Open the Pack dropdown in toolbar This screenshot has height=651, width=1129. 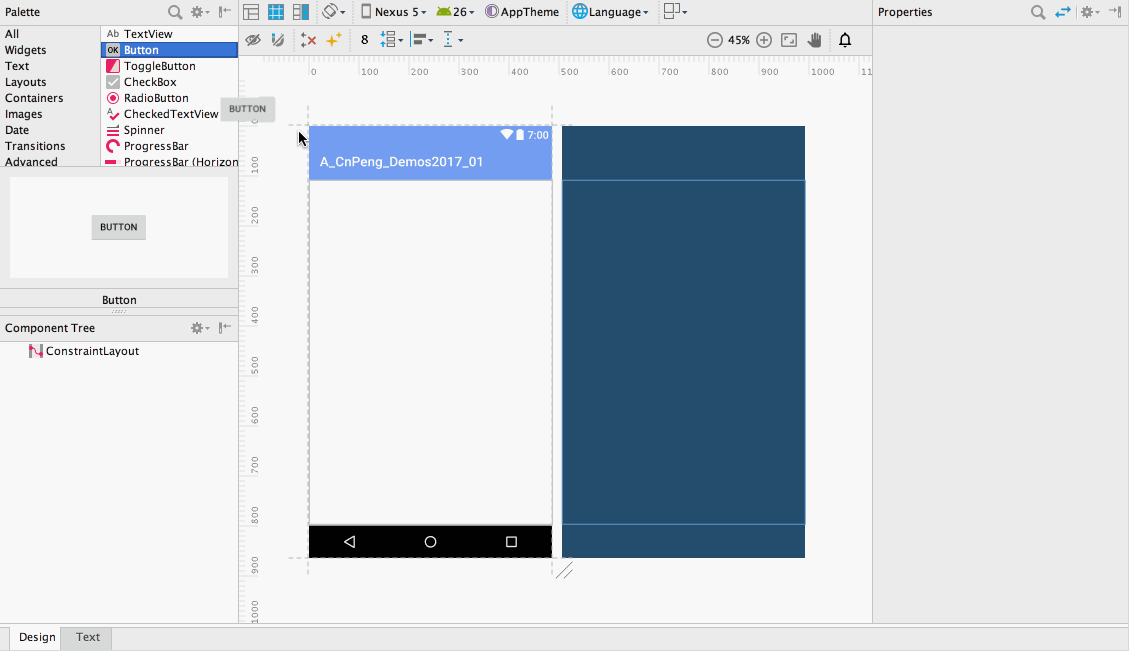(x=391, y=40)
